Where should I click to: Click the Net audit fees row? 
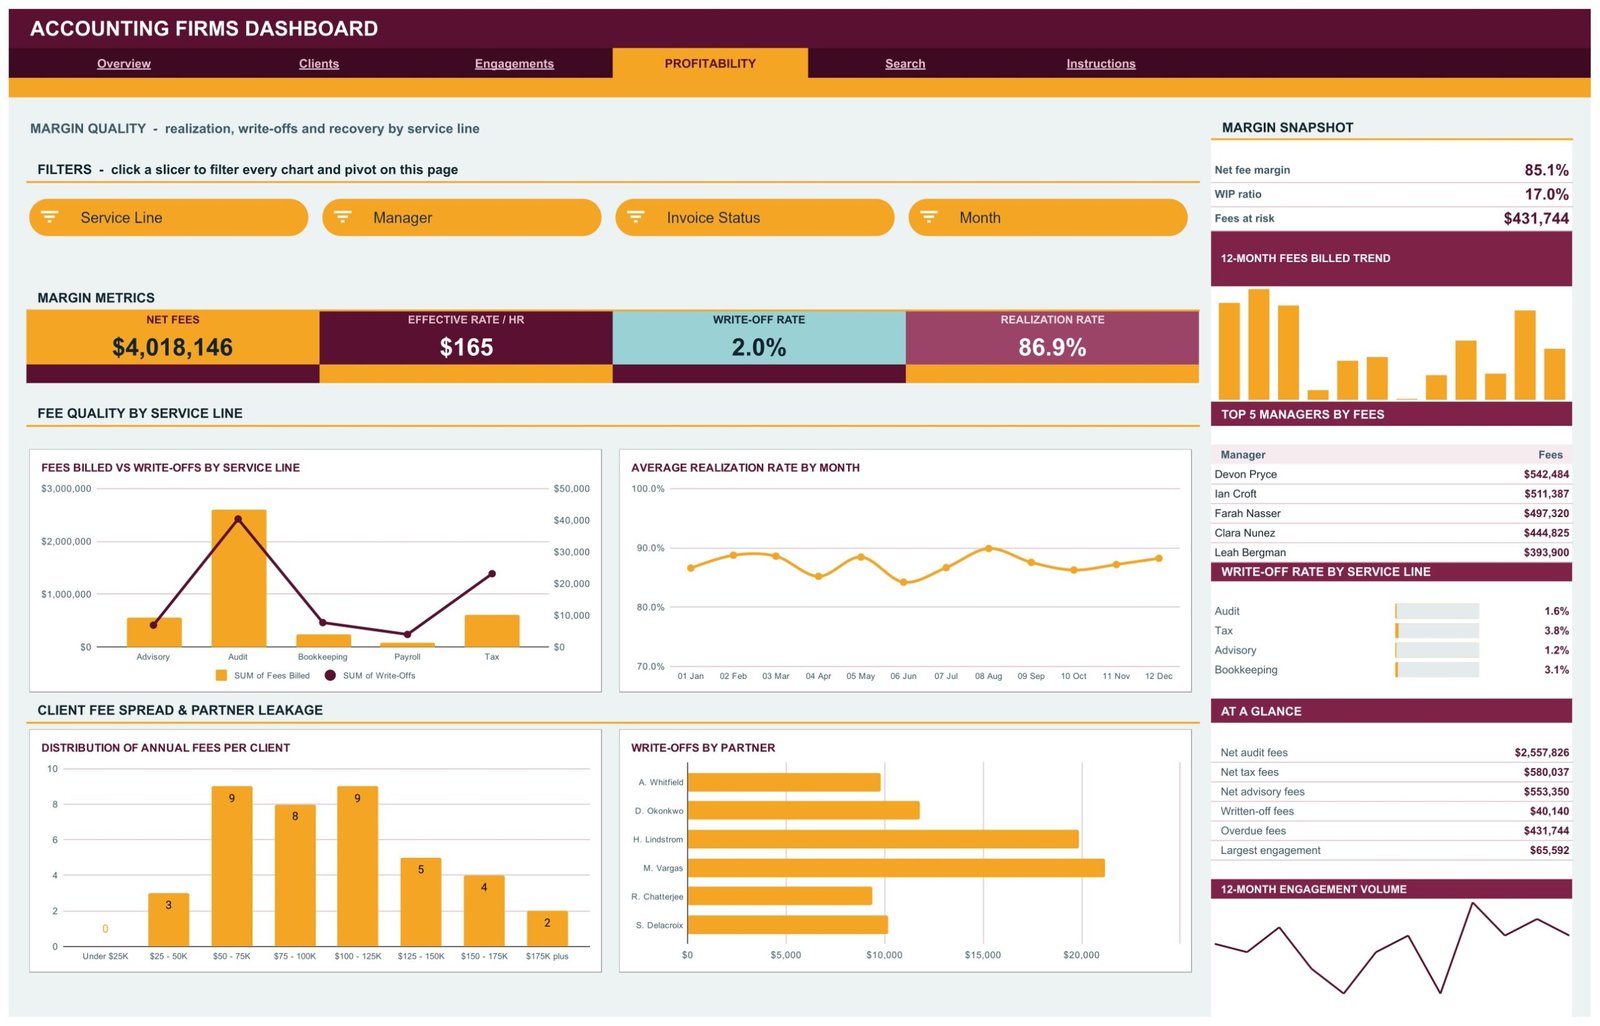[1391, 752]
